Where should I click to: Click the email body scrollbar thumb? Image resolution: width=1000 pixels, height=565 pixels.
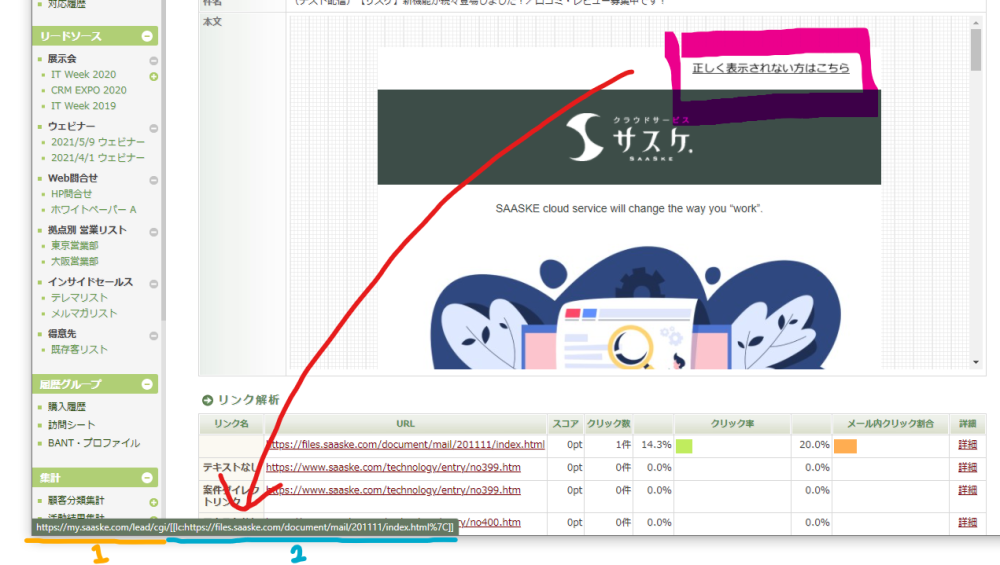(976, 50)
